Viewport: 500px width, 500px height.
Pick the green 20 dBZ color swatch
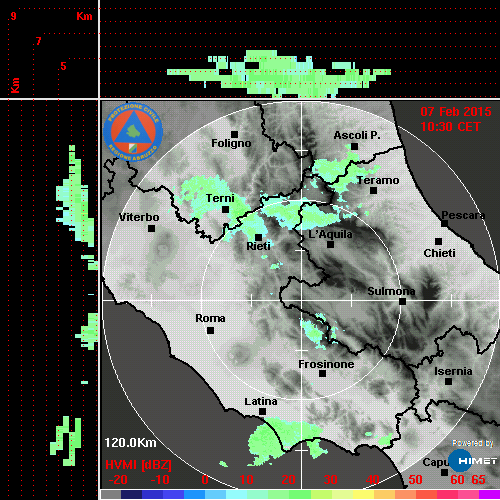point(289,495)
